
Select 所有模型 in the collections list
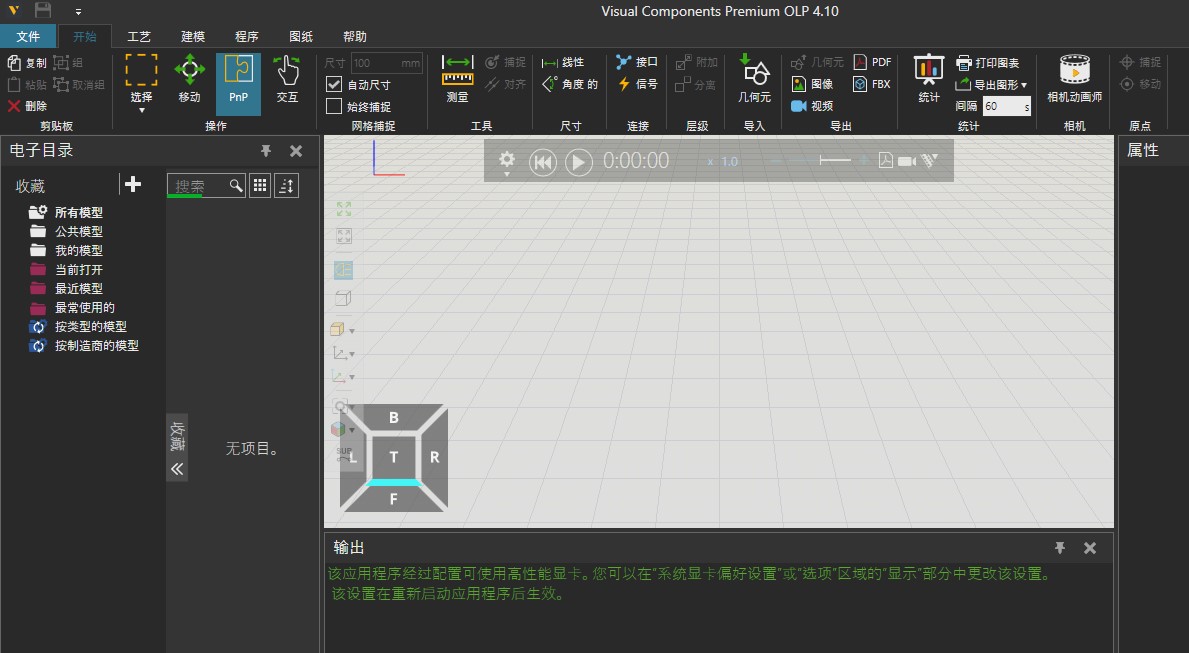tap(78, 212)
